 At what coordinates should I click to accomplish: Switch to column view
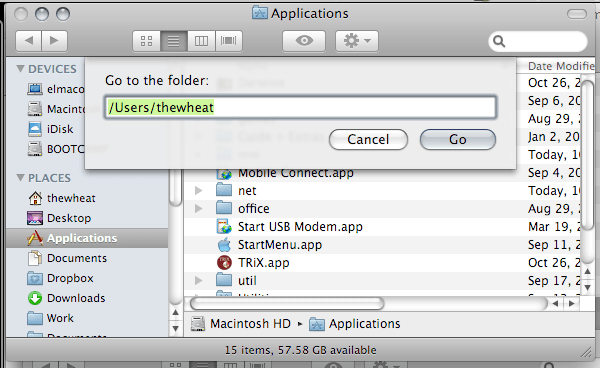pyautogui.click(x=201, y=41)
